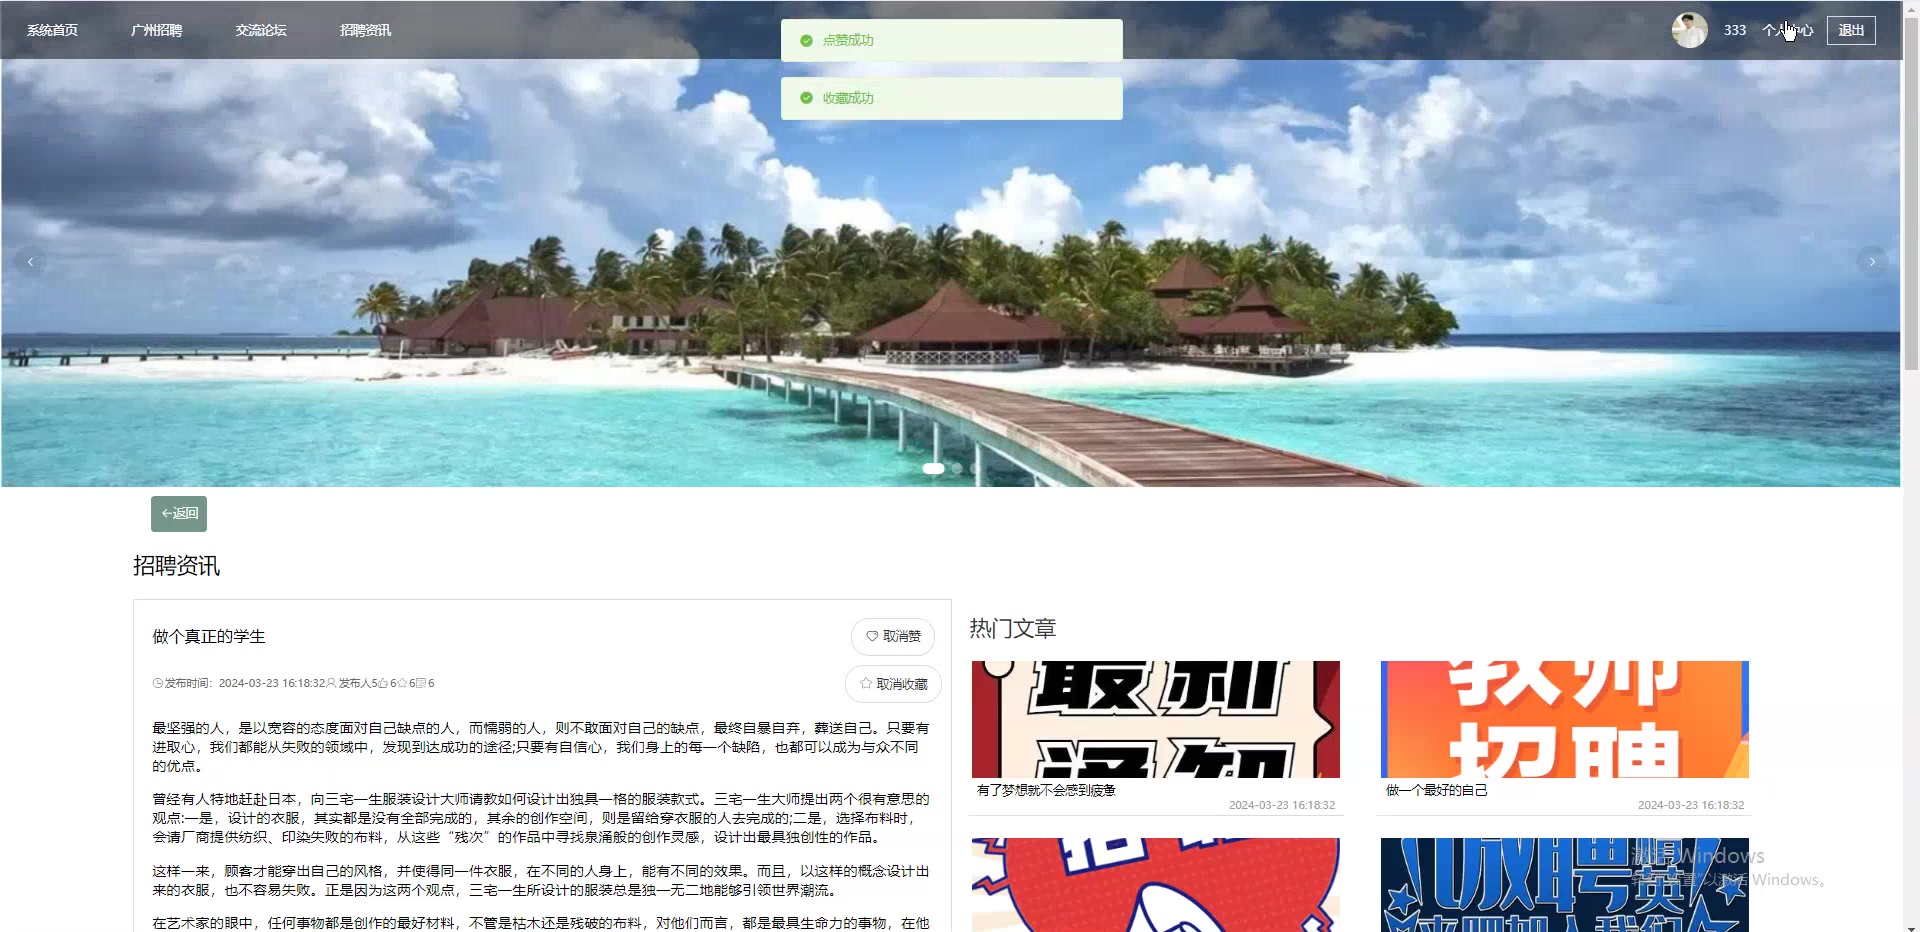The height and width of the screenshot is (932, 1920).
Task: Go to 广州招聘 page
Action: [x=156, y=30]
